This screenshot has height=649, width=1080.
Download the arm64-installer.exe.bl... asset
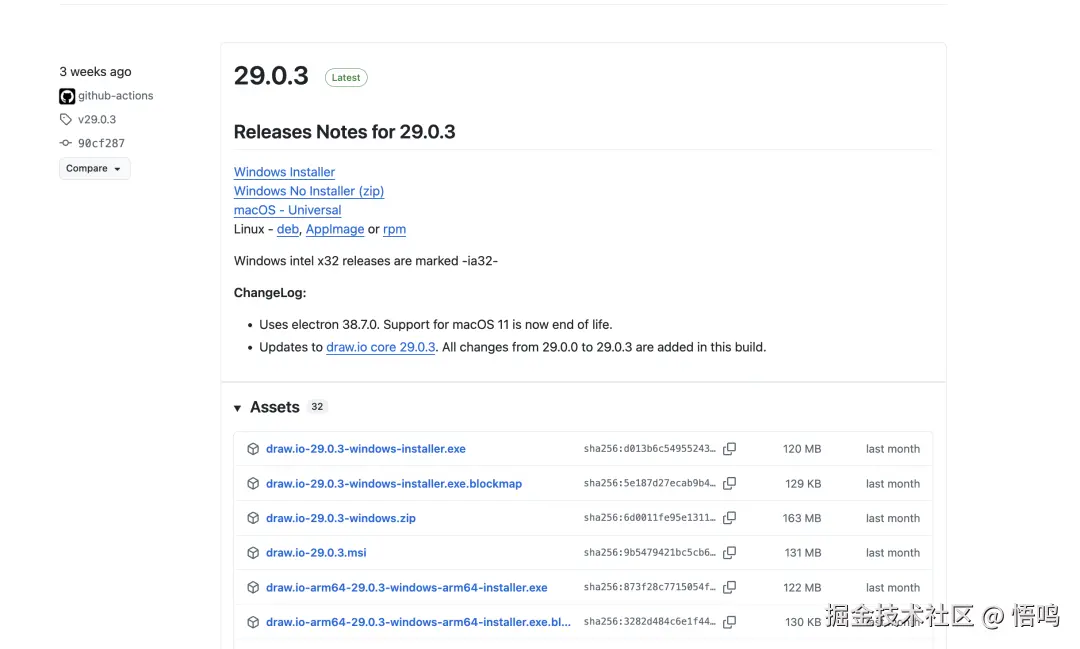coord(418,622)
